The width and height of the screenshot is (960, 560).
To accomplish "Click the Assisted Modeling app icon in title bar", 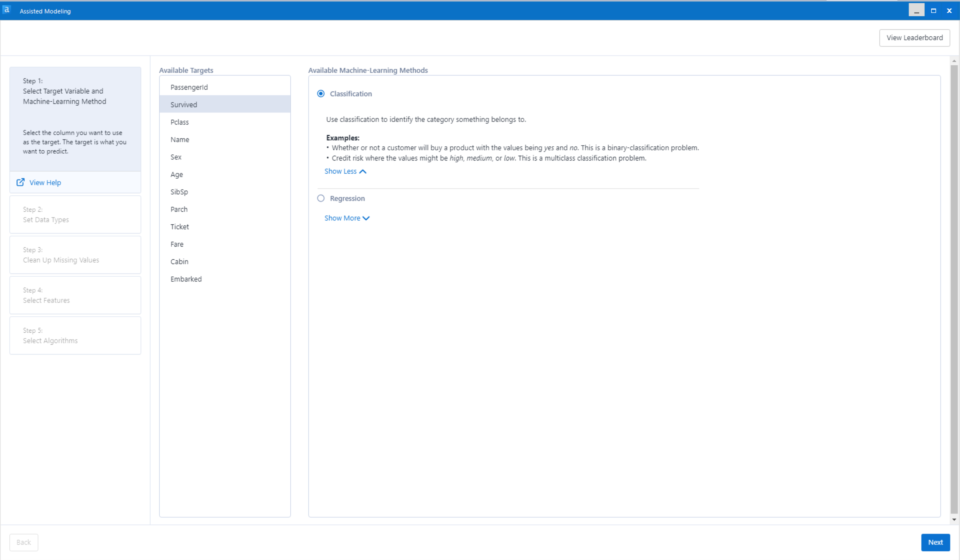I will (6, 10).
